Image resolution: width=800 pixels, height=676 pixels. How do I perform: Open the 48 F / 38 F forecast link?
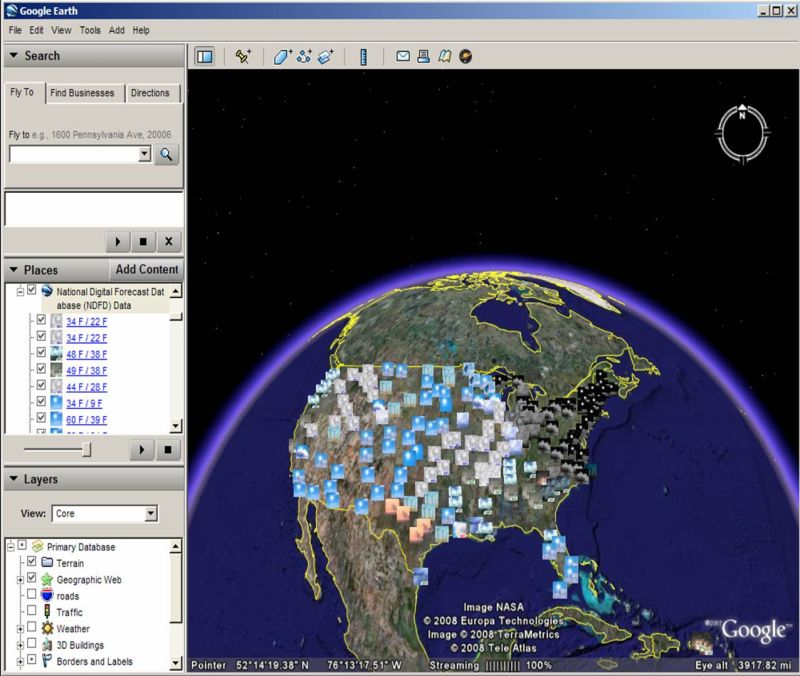click(87, 354)
